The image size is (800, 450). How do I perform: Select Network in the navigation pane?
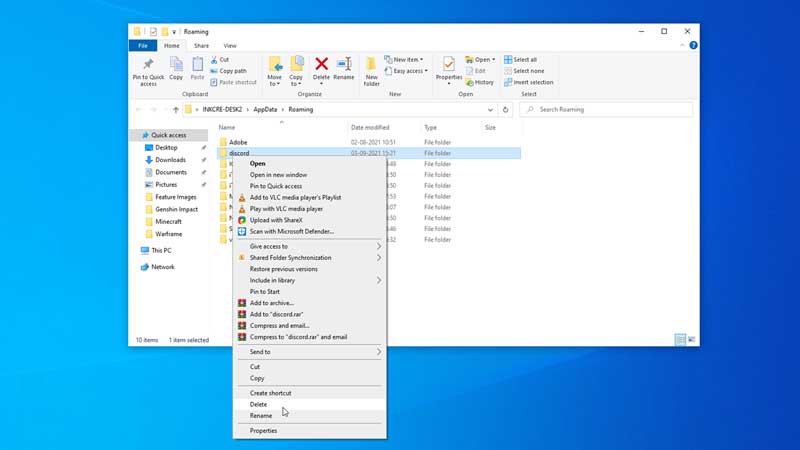(163, 267)
